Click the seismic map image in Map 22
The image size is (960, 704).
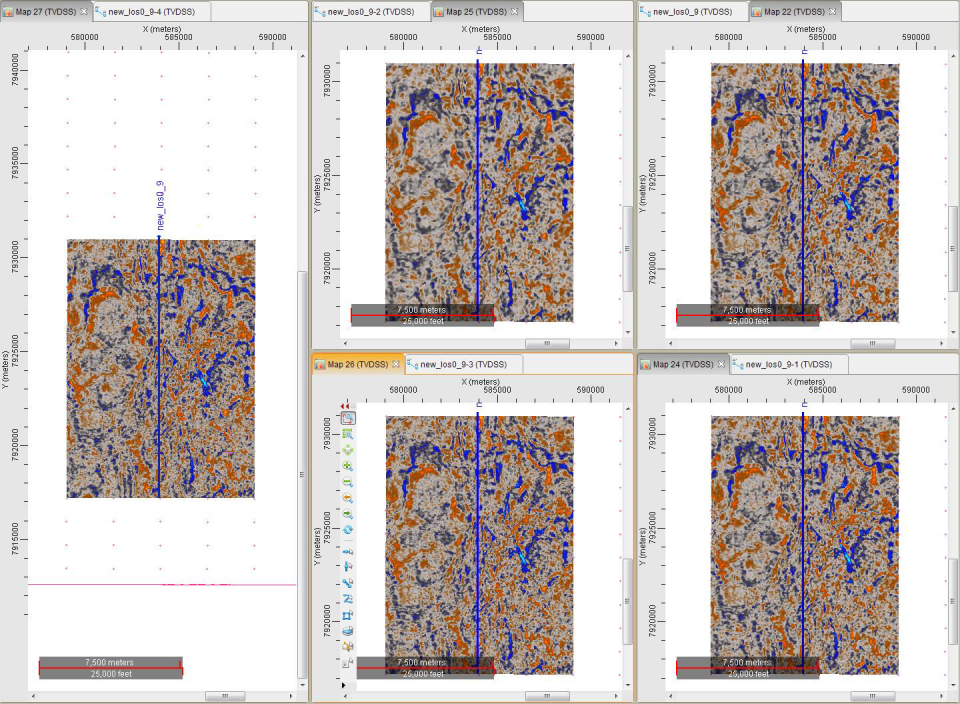click(x=805, y=192)
